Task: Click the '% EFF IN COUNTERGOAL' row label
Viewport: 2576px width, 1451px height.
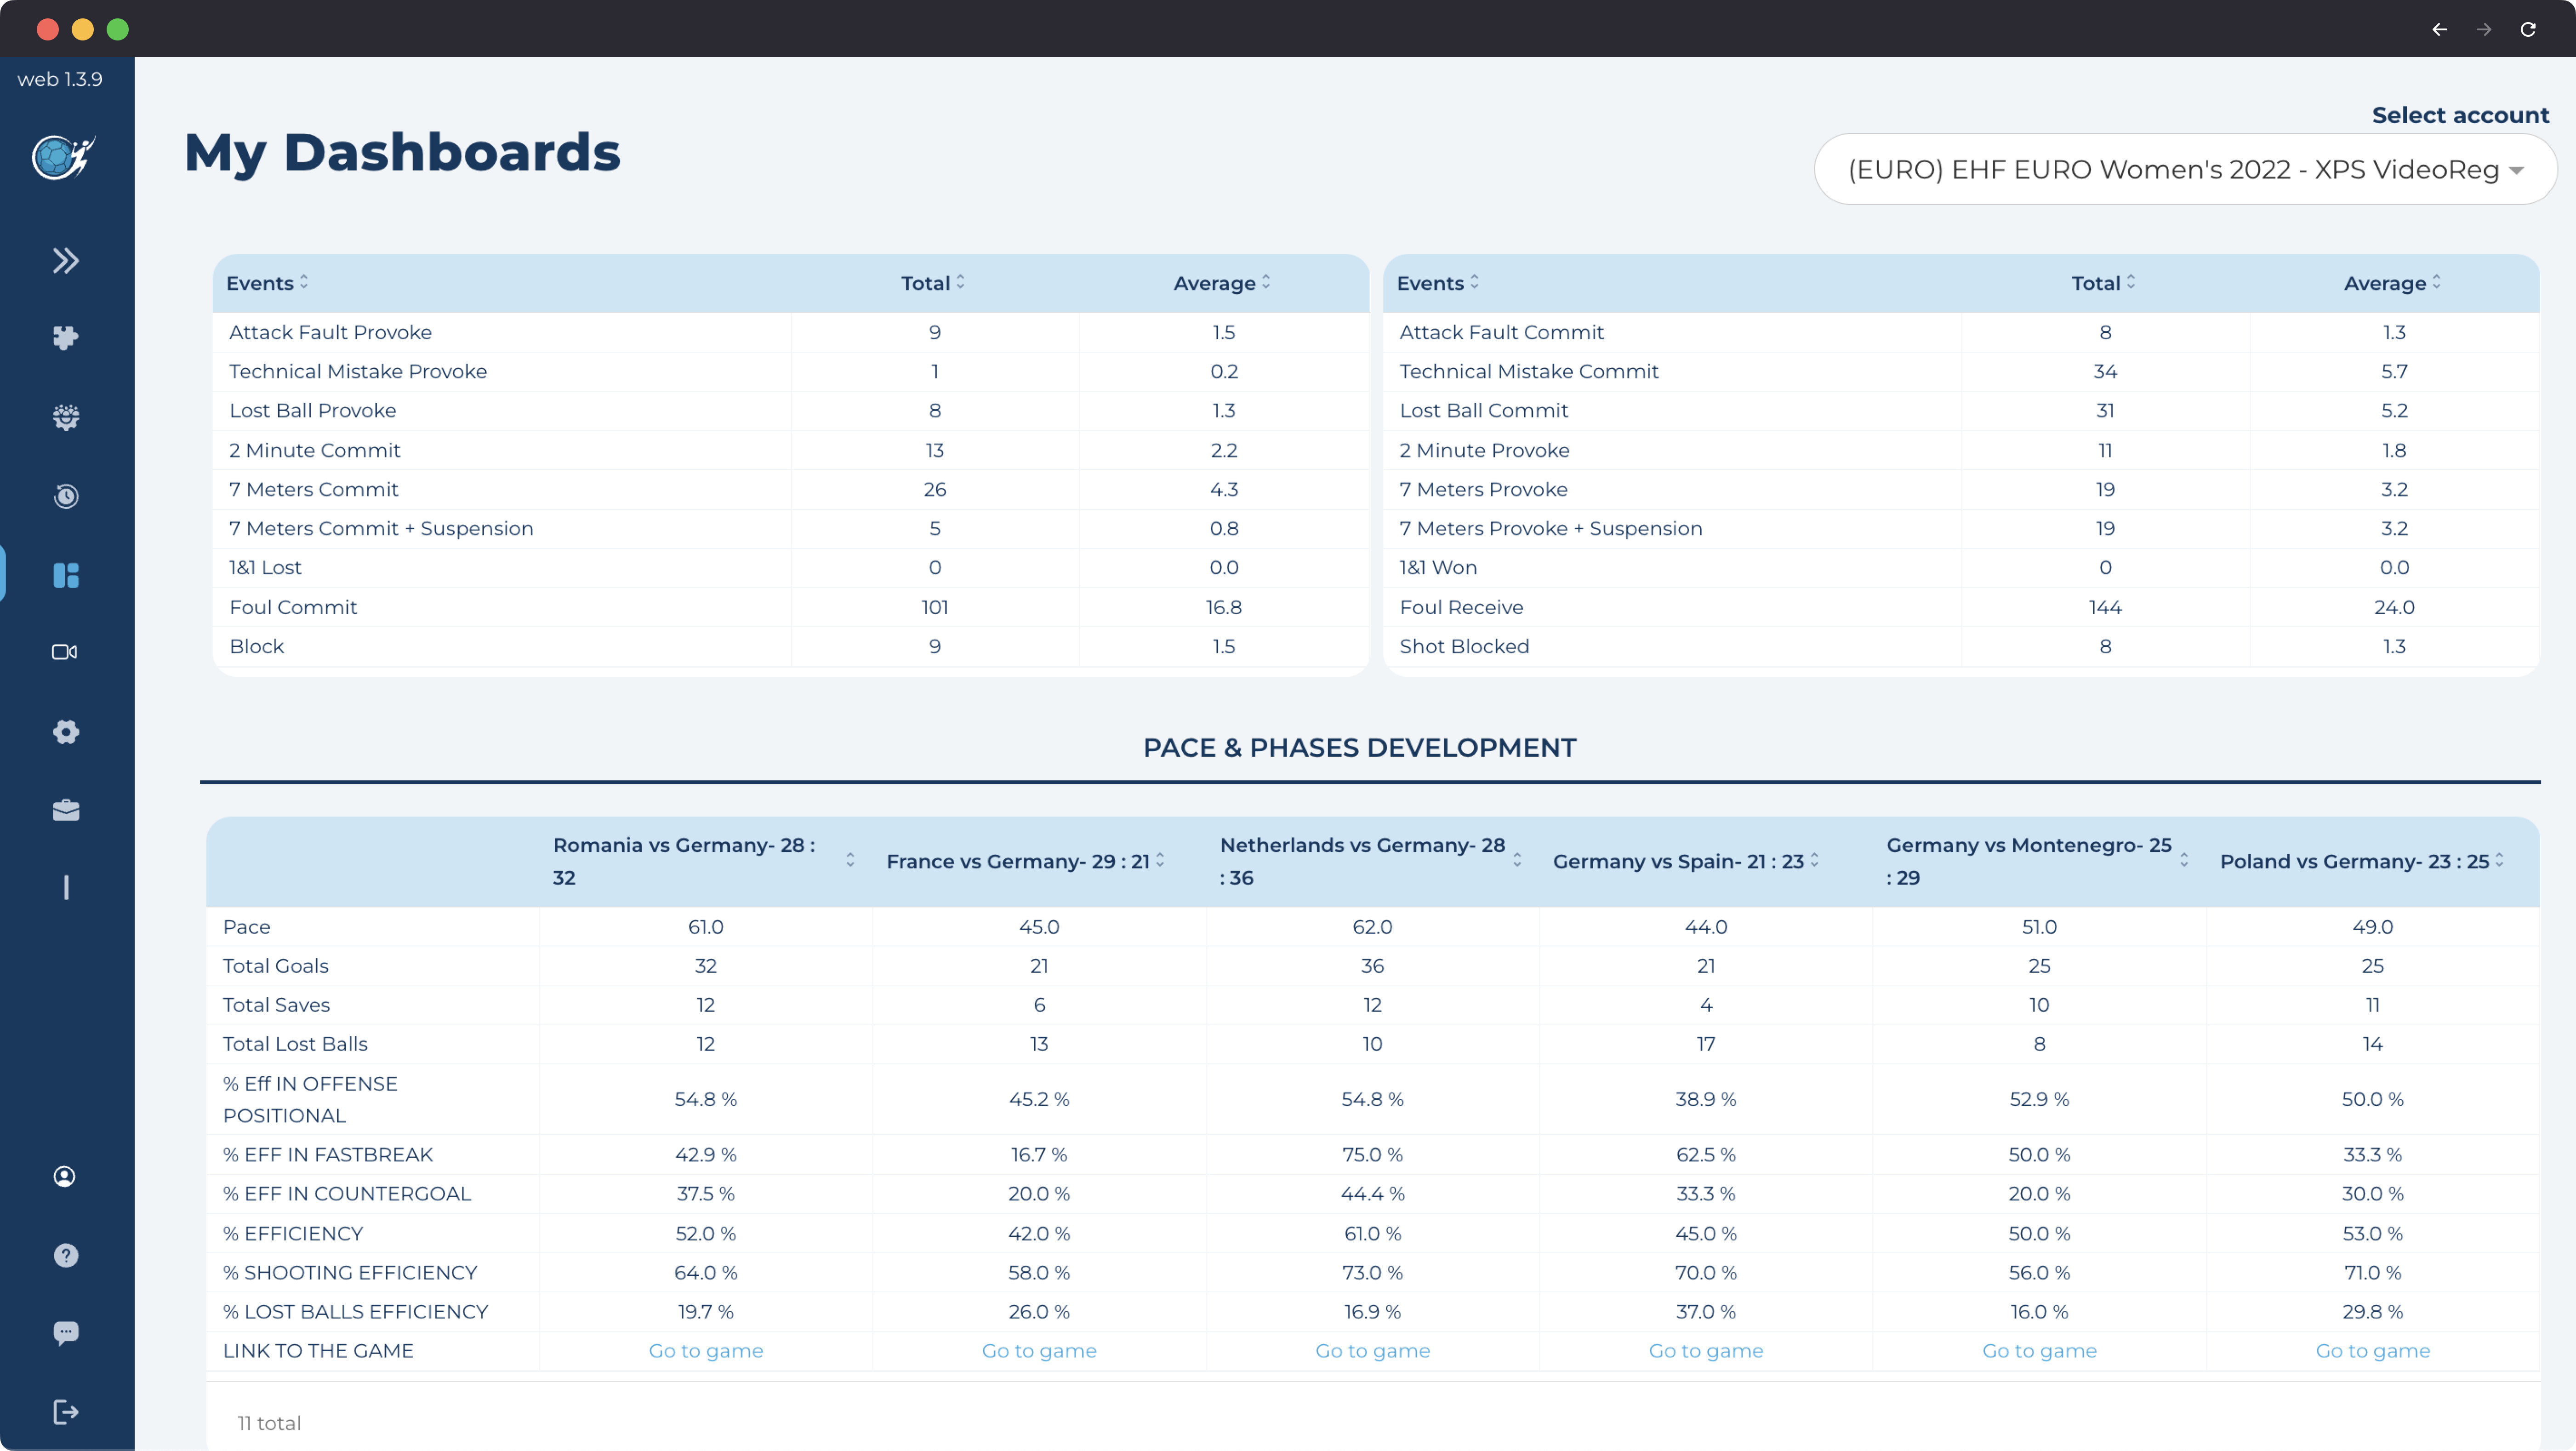Action: [346, 1194]
